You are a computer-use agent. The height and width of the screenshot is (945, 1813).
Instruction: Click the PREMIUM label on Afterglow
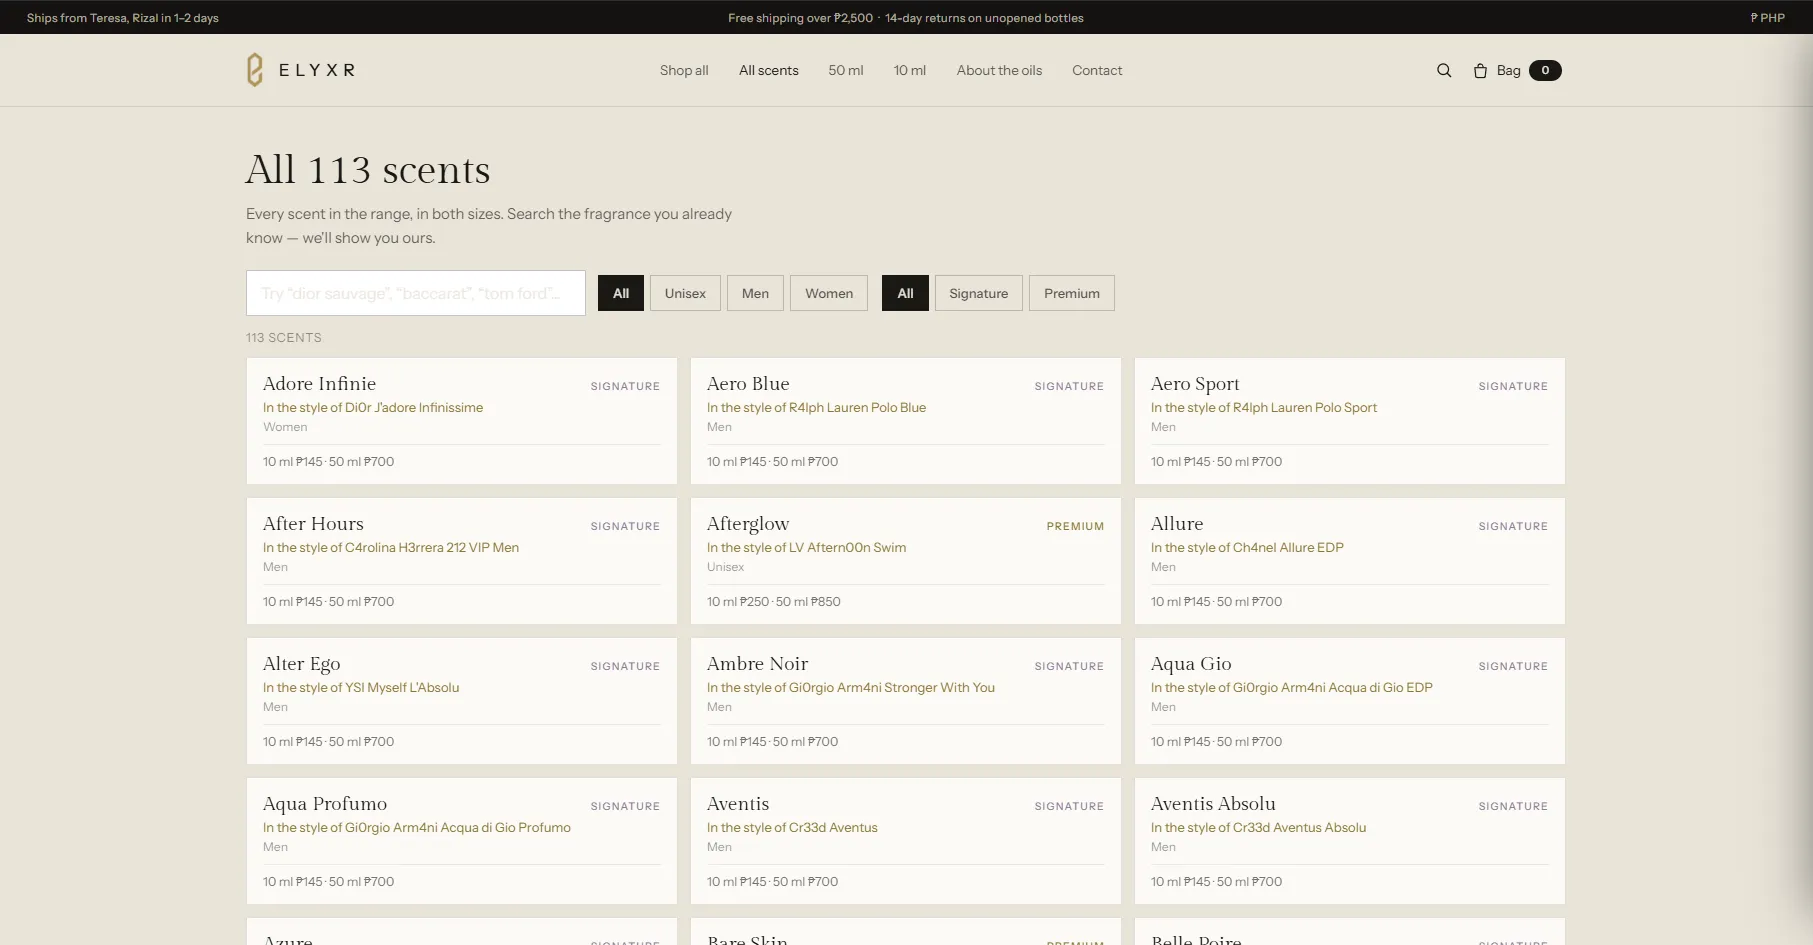click(1075, 526)
